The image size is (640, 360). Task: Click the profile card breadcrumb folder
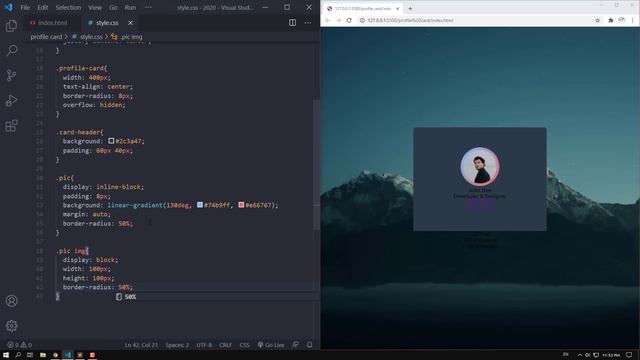46,37
